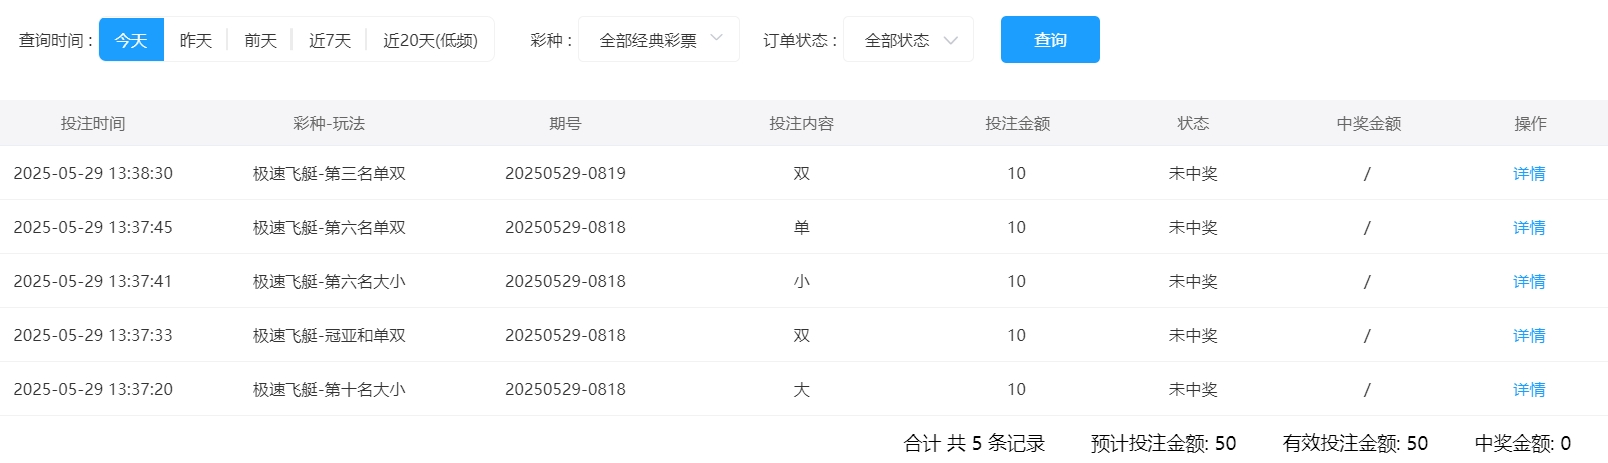This screenshot has width=1608, height=463.
Task: Switch query time to 昨天
Action: tap(196, 40)
